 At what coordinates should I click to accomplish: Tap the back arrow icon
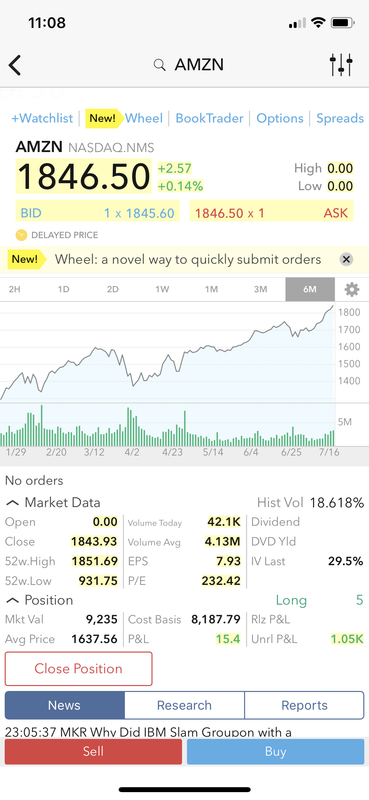click(15, 65)
